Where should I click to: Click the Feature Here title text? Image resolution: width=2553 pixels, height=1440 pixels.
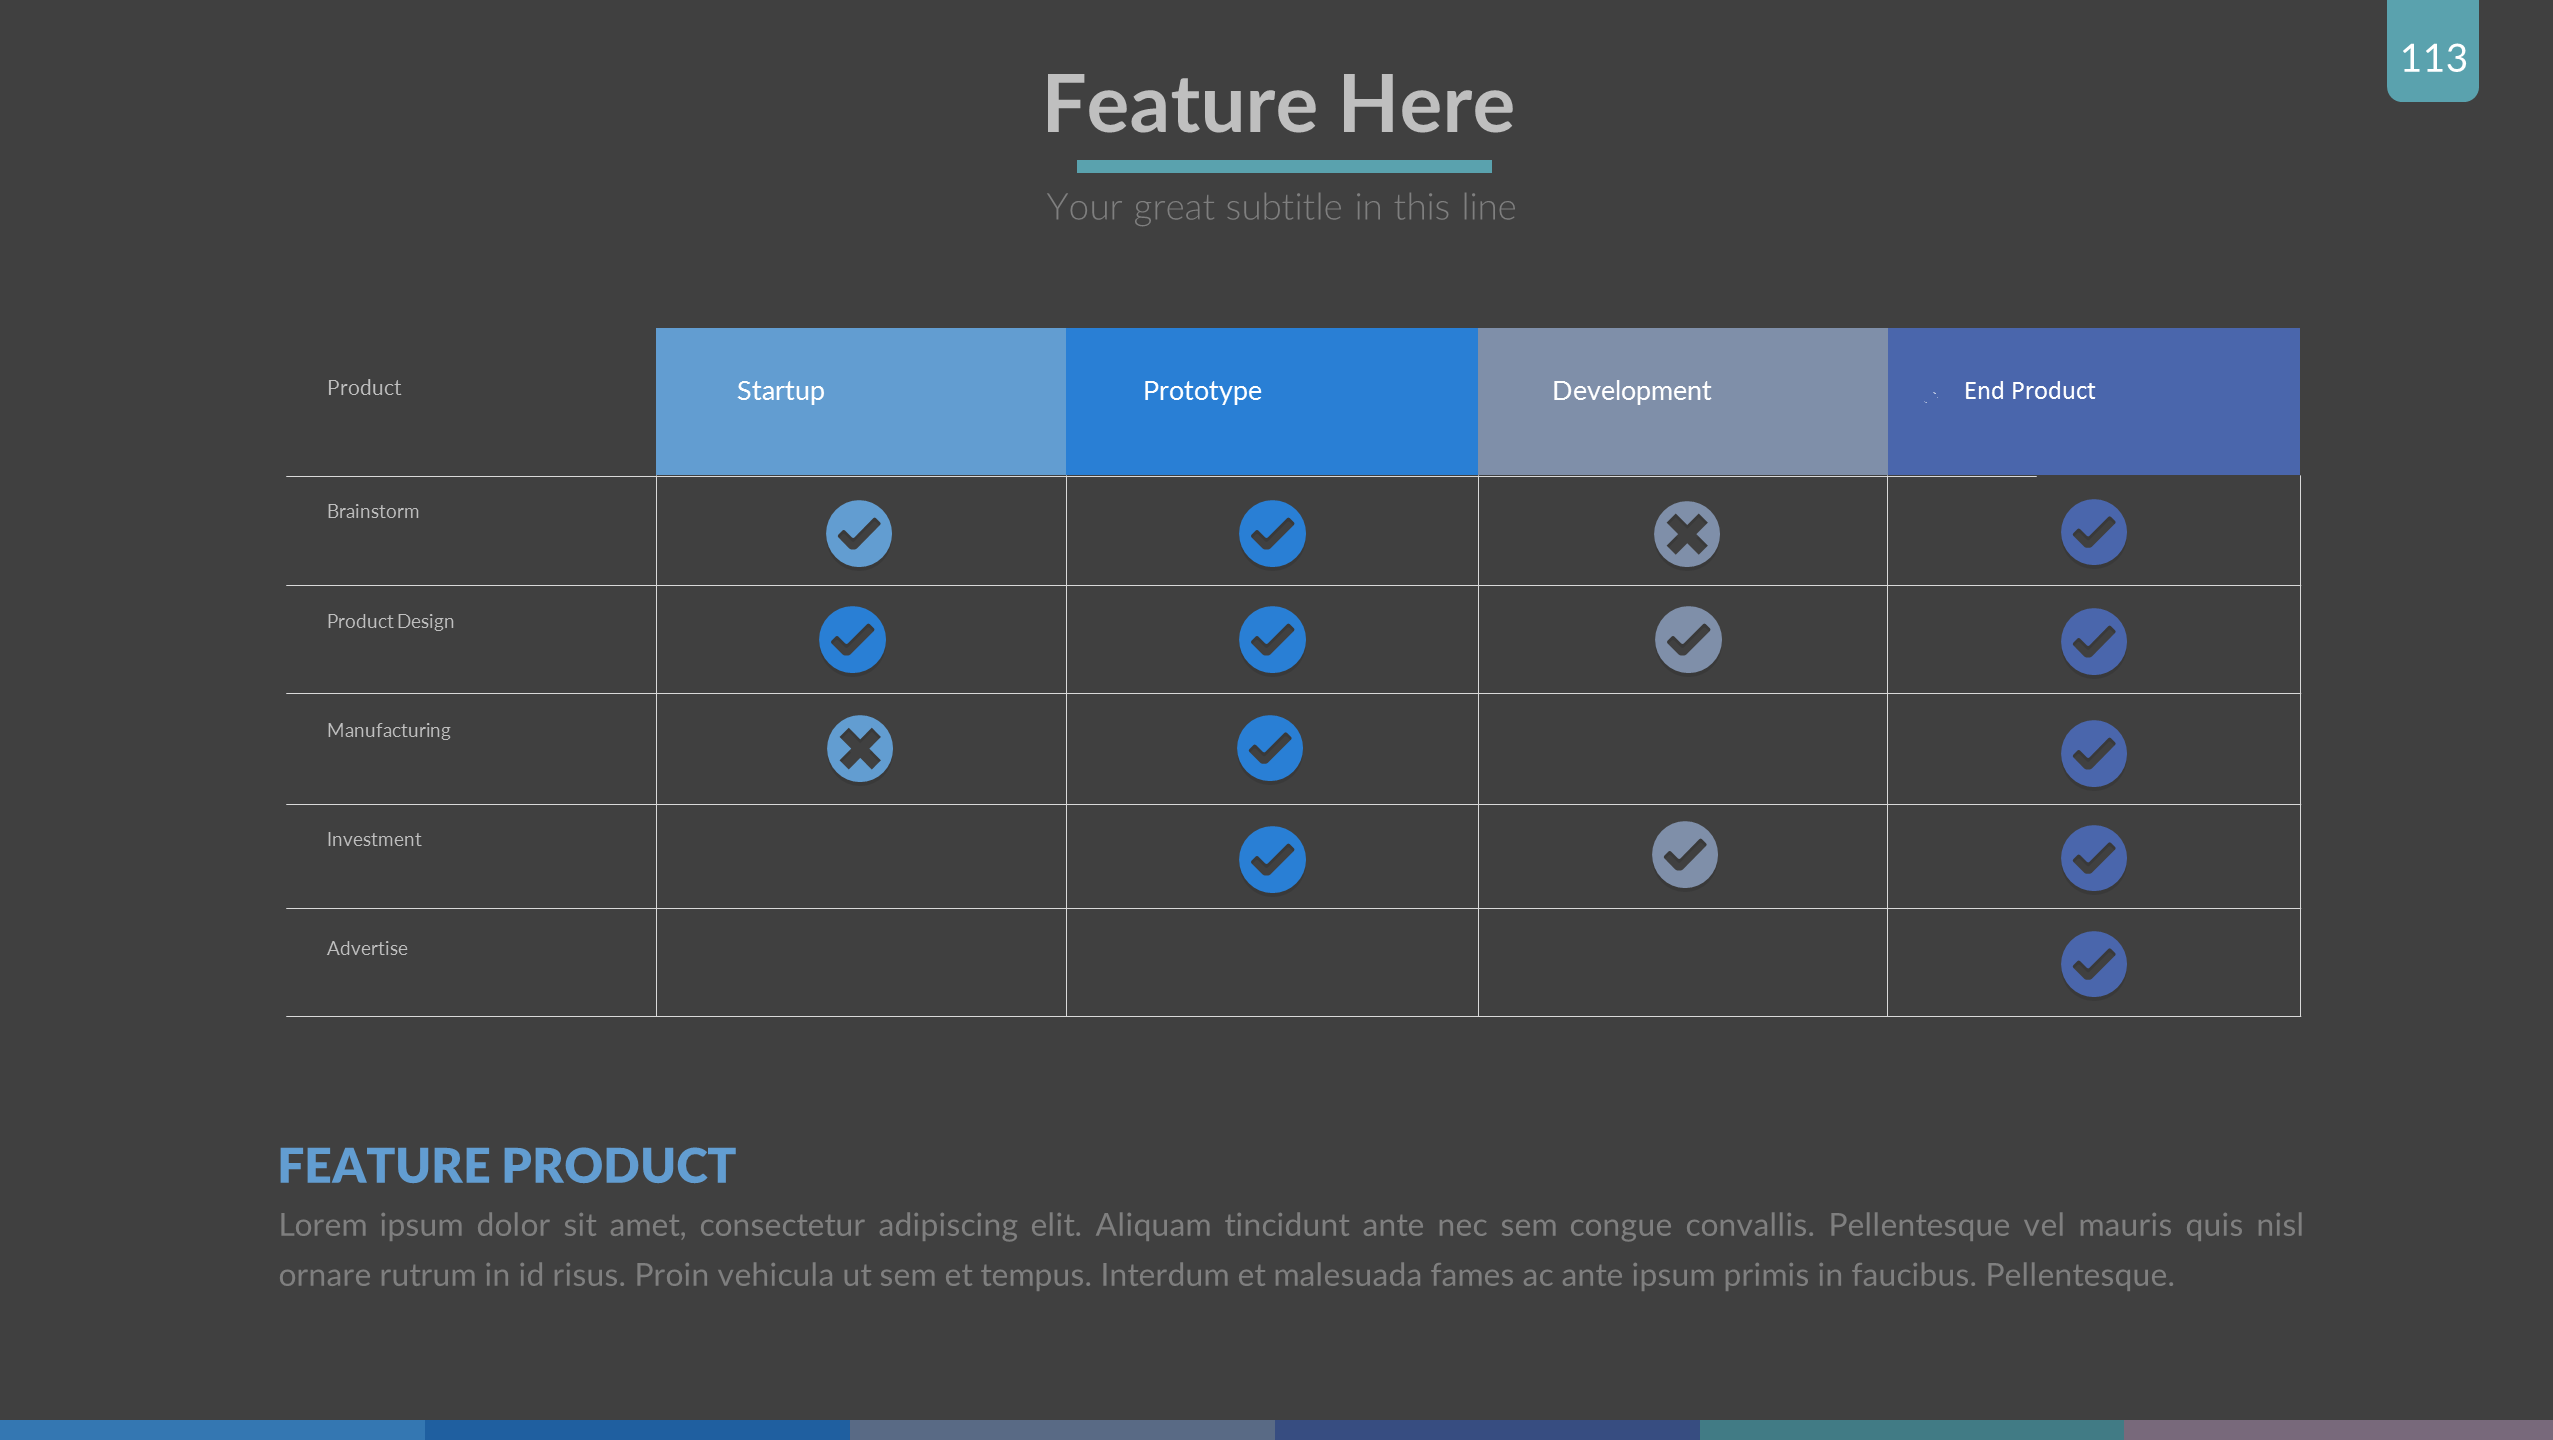pyautogui.click(x=1279, y=105)
